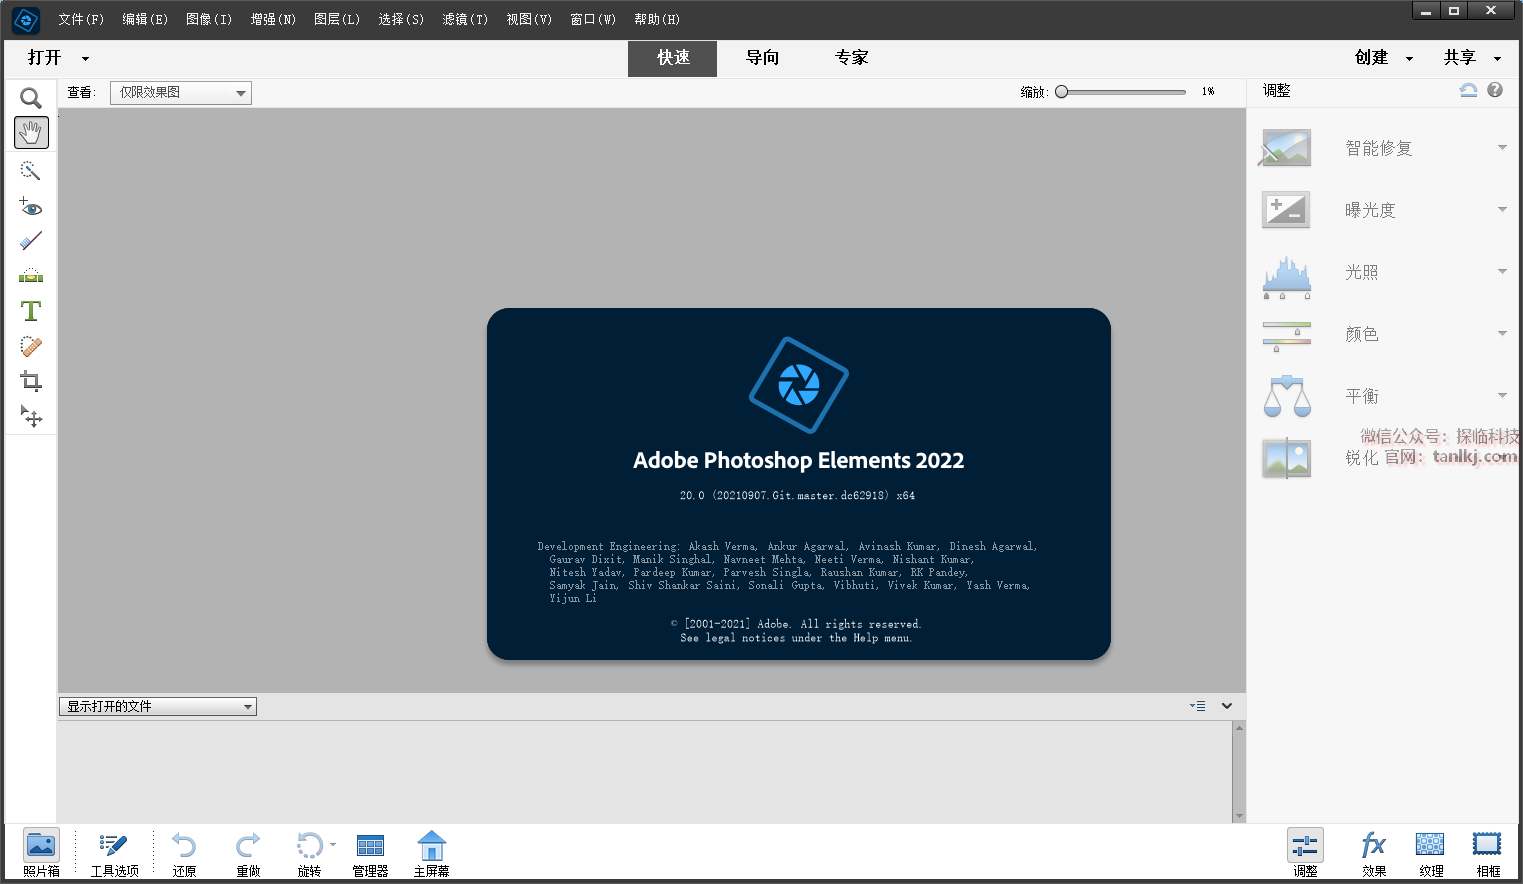This screenshot has height=884, width=1523.
Task: Click the 曝光度 exposure icon
Action: (1286, 210)
